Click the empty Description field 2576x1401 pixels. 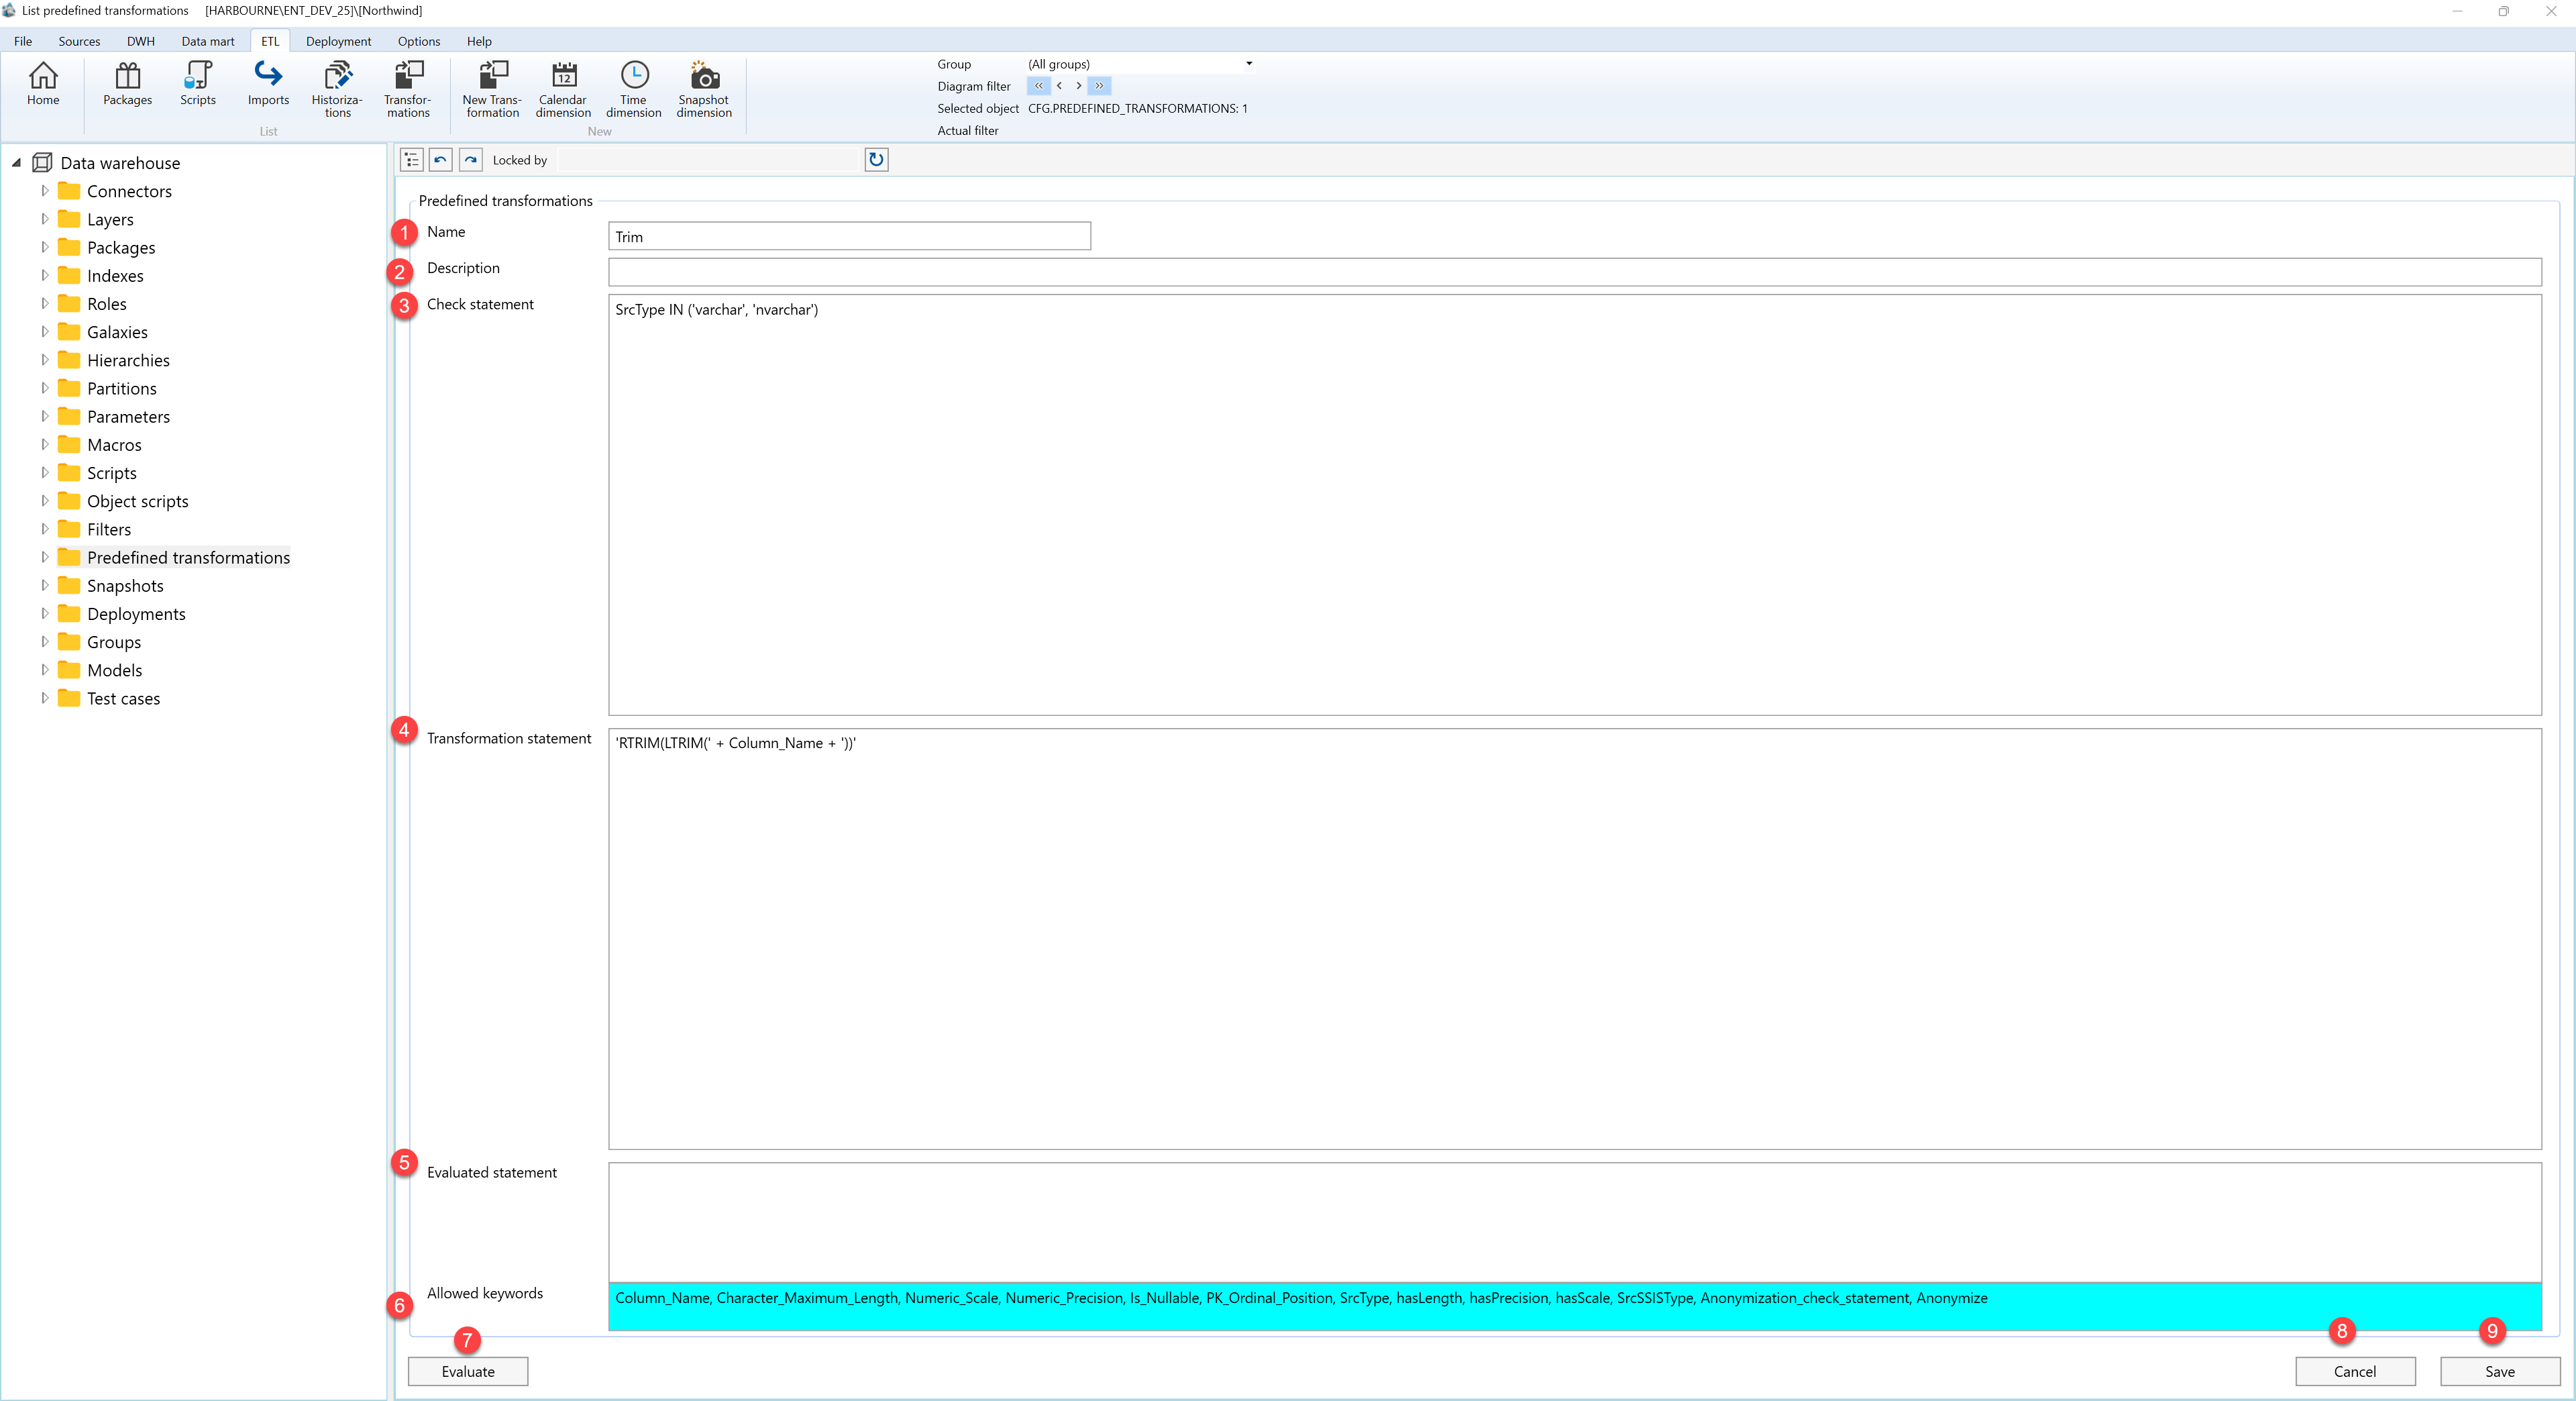tap(1575, 272)
